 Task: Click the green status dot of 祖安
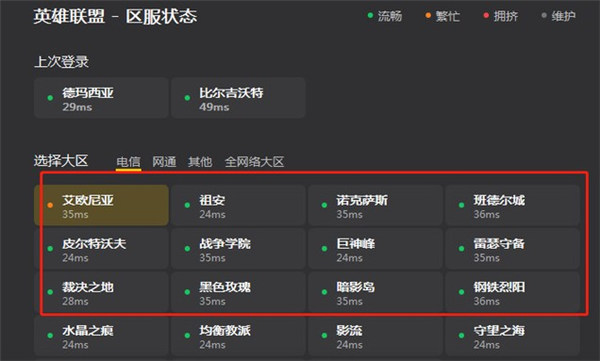click(187, 205)
